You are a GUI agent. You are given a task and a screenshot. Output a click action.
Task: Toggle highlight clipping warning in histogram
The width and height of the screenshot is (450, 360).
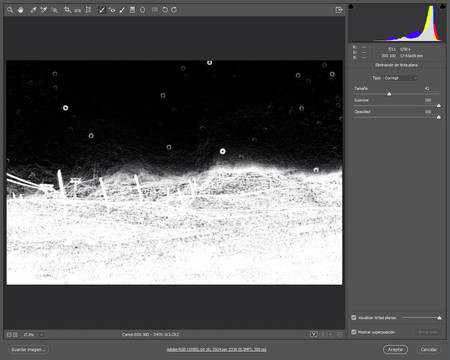pos(443,6)
